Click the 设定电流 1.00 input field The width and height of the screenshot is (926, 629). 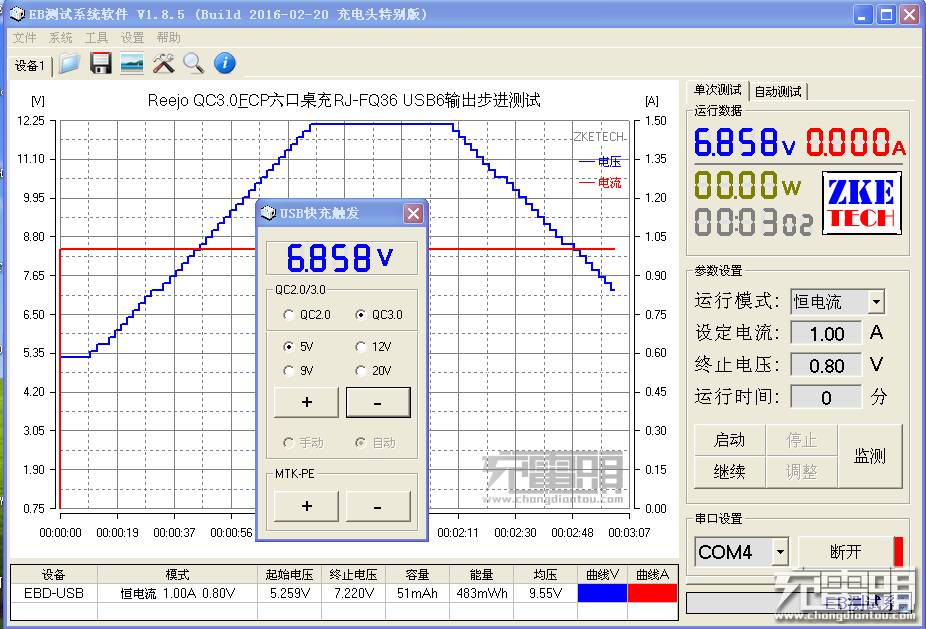coord(826,334)
